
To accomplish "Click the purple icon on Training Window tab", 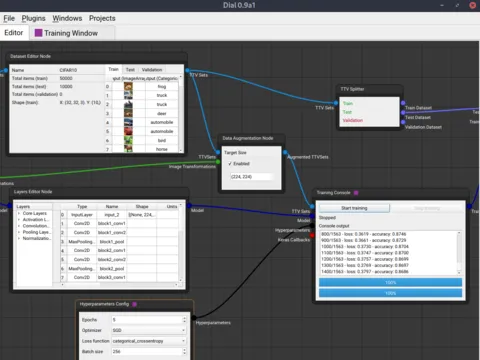I will pyautogui.click(x=39, y=33).
